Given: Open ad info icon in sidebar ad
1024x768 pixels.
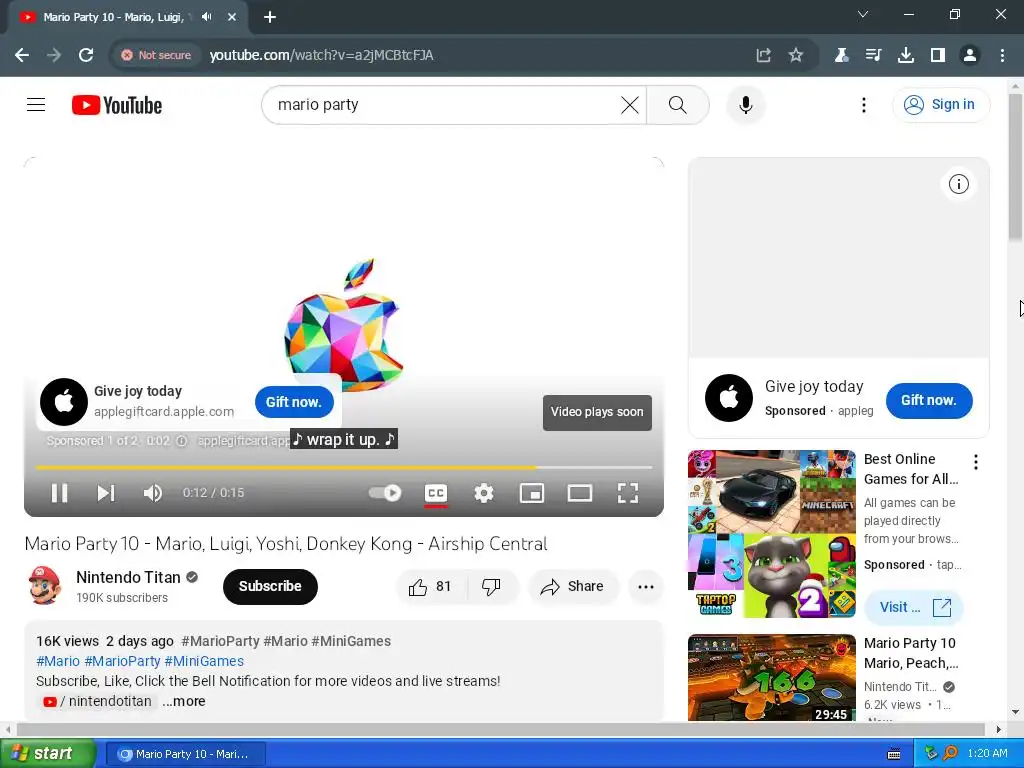Looking at the screenshot, I should pyautogui.click(x=958, y=184).
